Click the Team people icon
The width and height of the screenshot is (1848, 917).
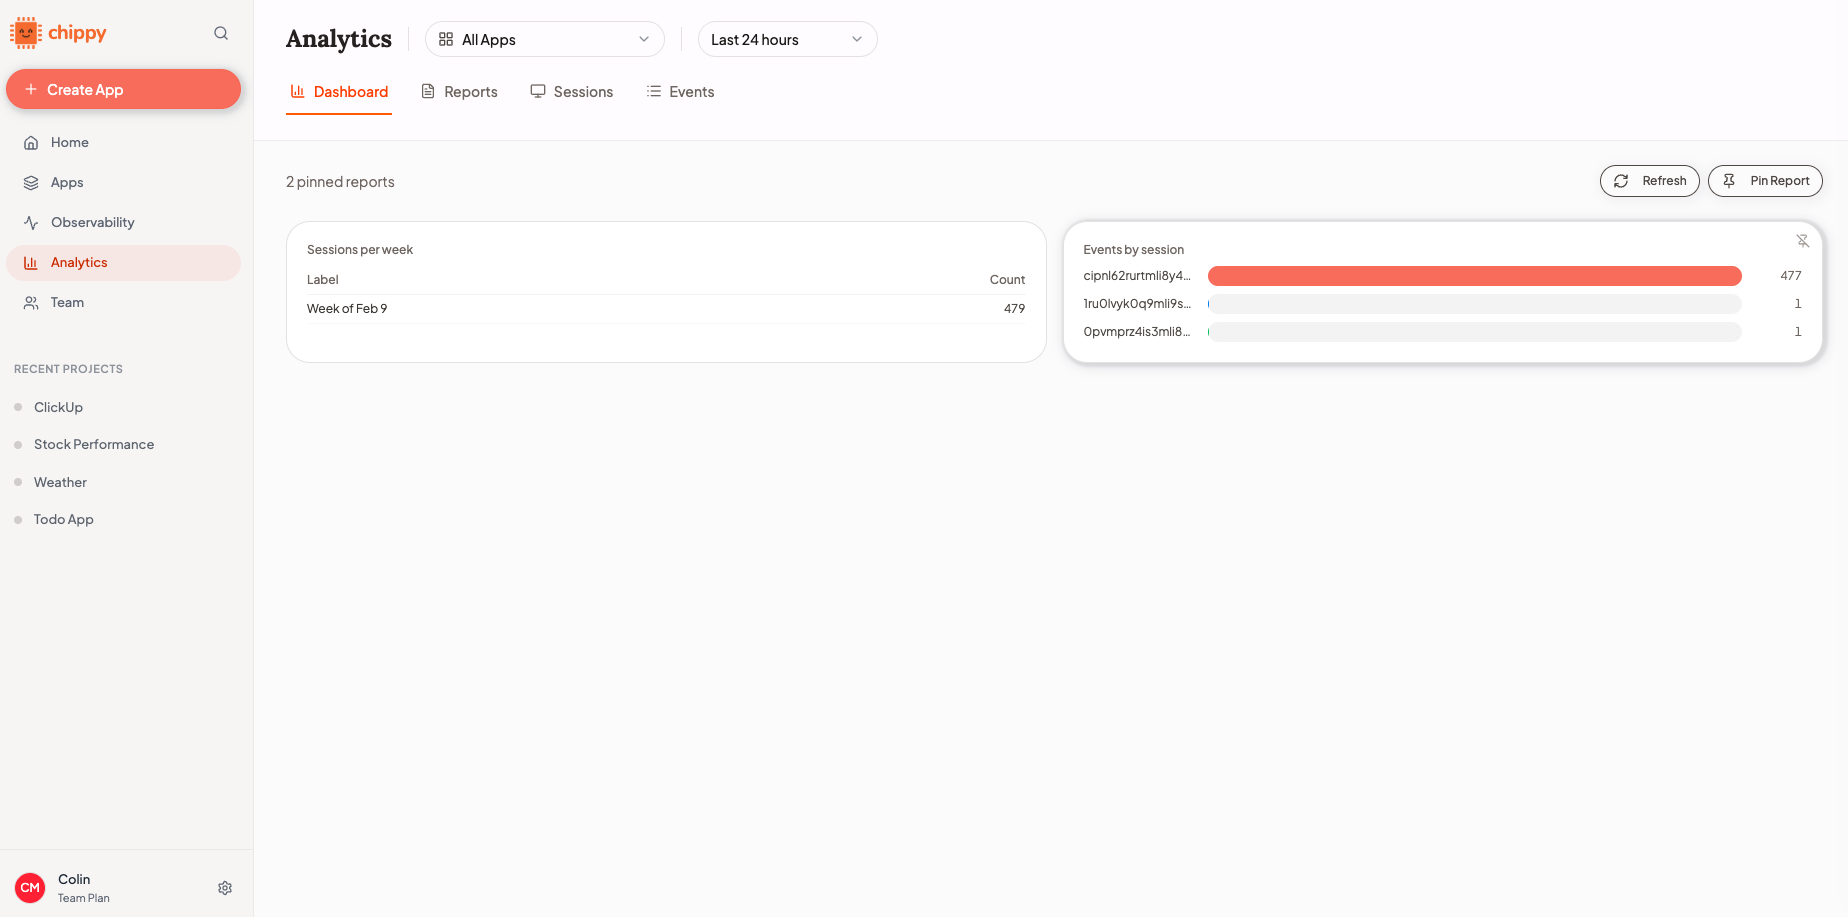tap(31, 302)
